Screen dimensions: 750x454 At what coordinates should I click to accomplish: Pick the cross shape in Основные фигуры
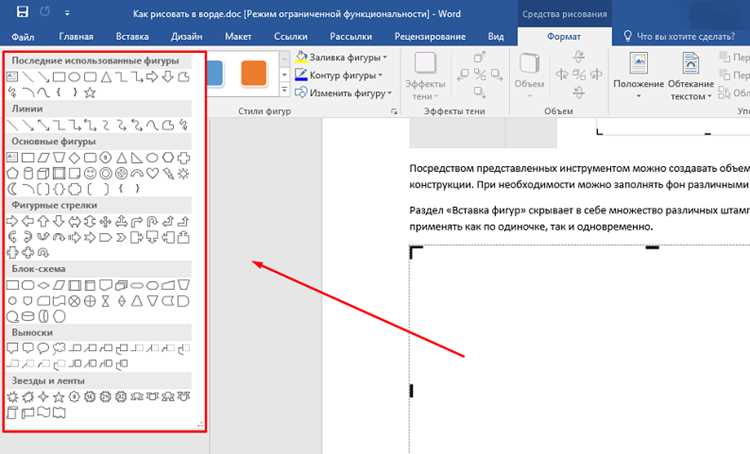(x=183, y=158)
